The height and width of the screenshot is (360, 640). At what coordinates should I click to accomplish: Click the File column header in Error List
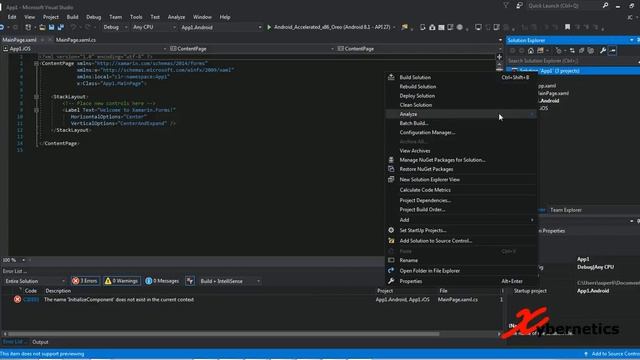pyautogui.click(x=443, y=291)
